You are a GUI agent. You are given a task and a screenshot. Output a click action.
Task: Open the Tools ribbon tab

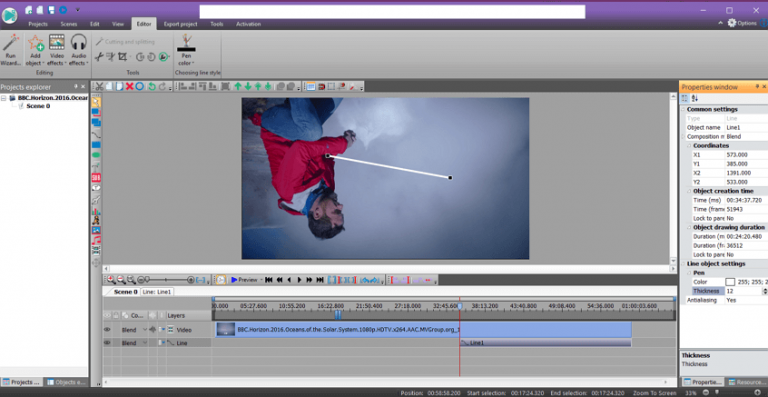217,24
